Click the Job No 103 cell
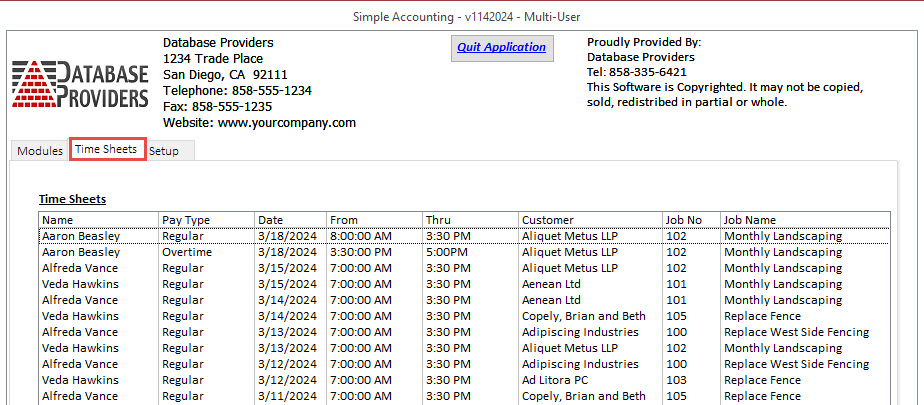Image resolution: width=924 pixels, height=405 pixels. coord(676,381)
